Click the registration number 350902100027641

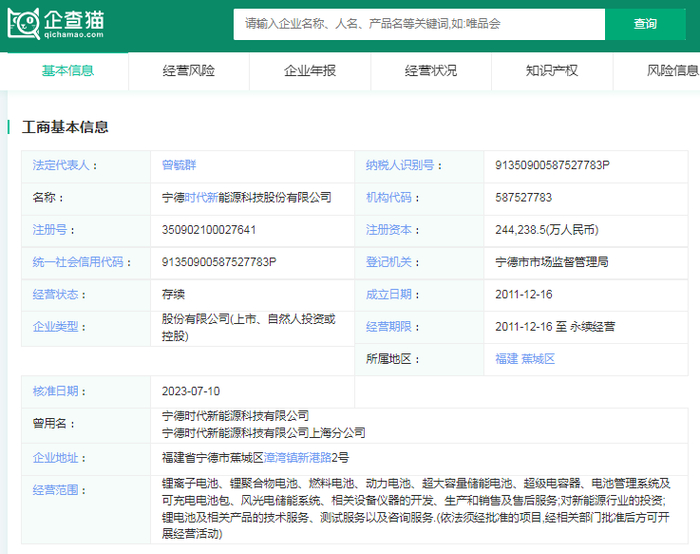click(x=208, y=230)
